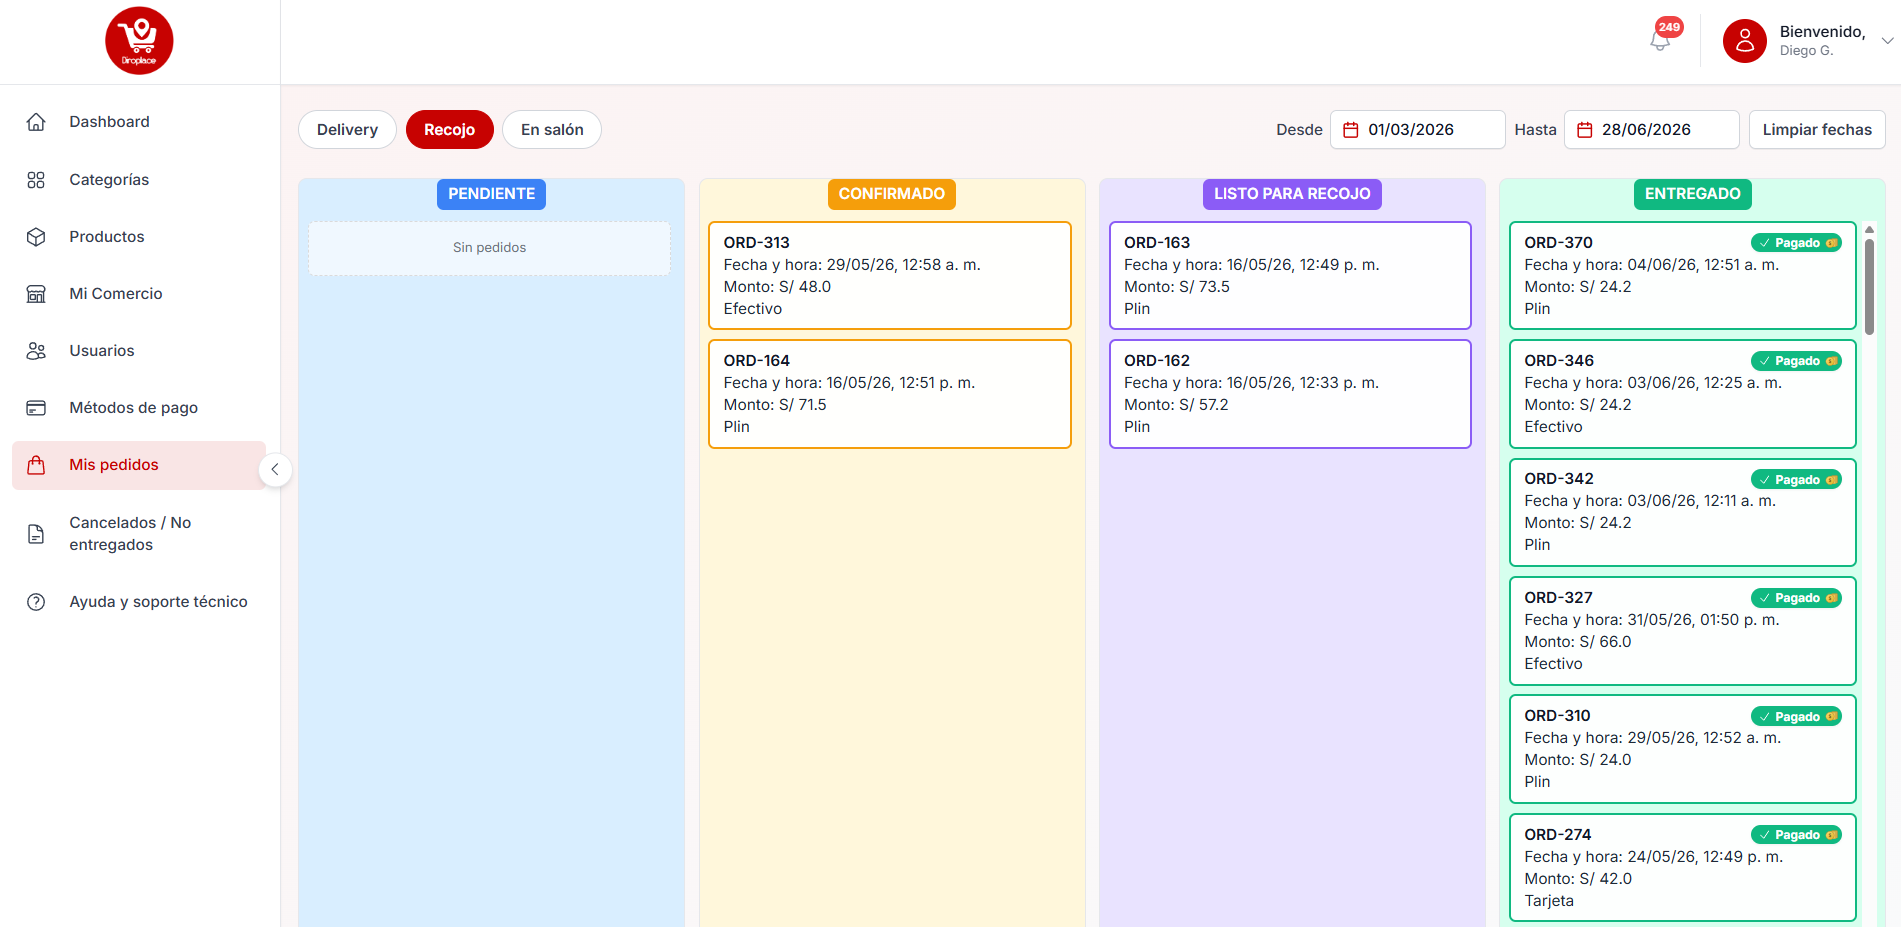
Task: Open order card ORD-370
Action: point(1682,276)
